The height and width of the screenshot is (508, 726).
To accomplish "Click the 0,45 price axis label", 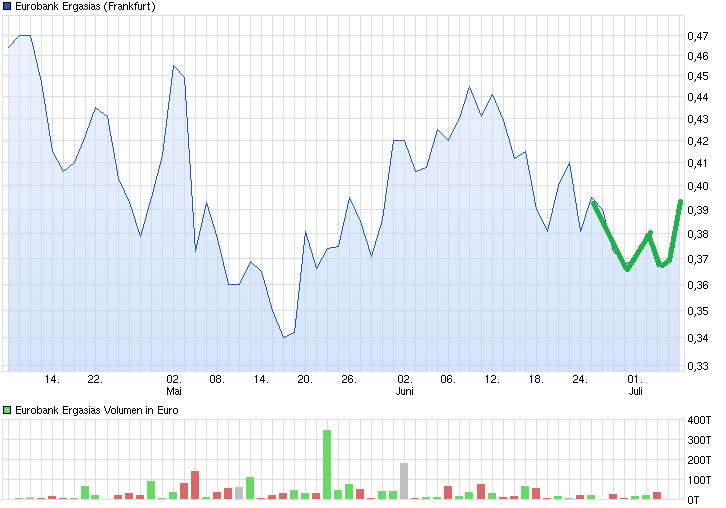I will point(698,76).
